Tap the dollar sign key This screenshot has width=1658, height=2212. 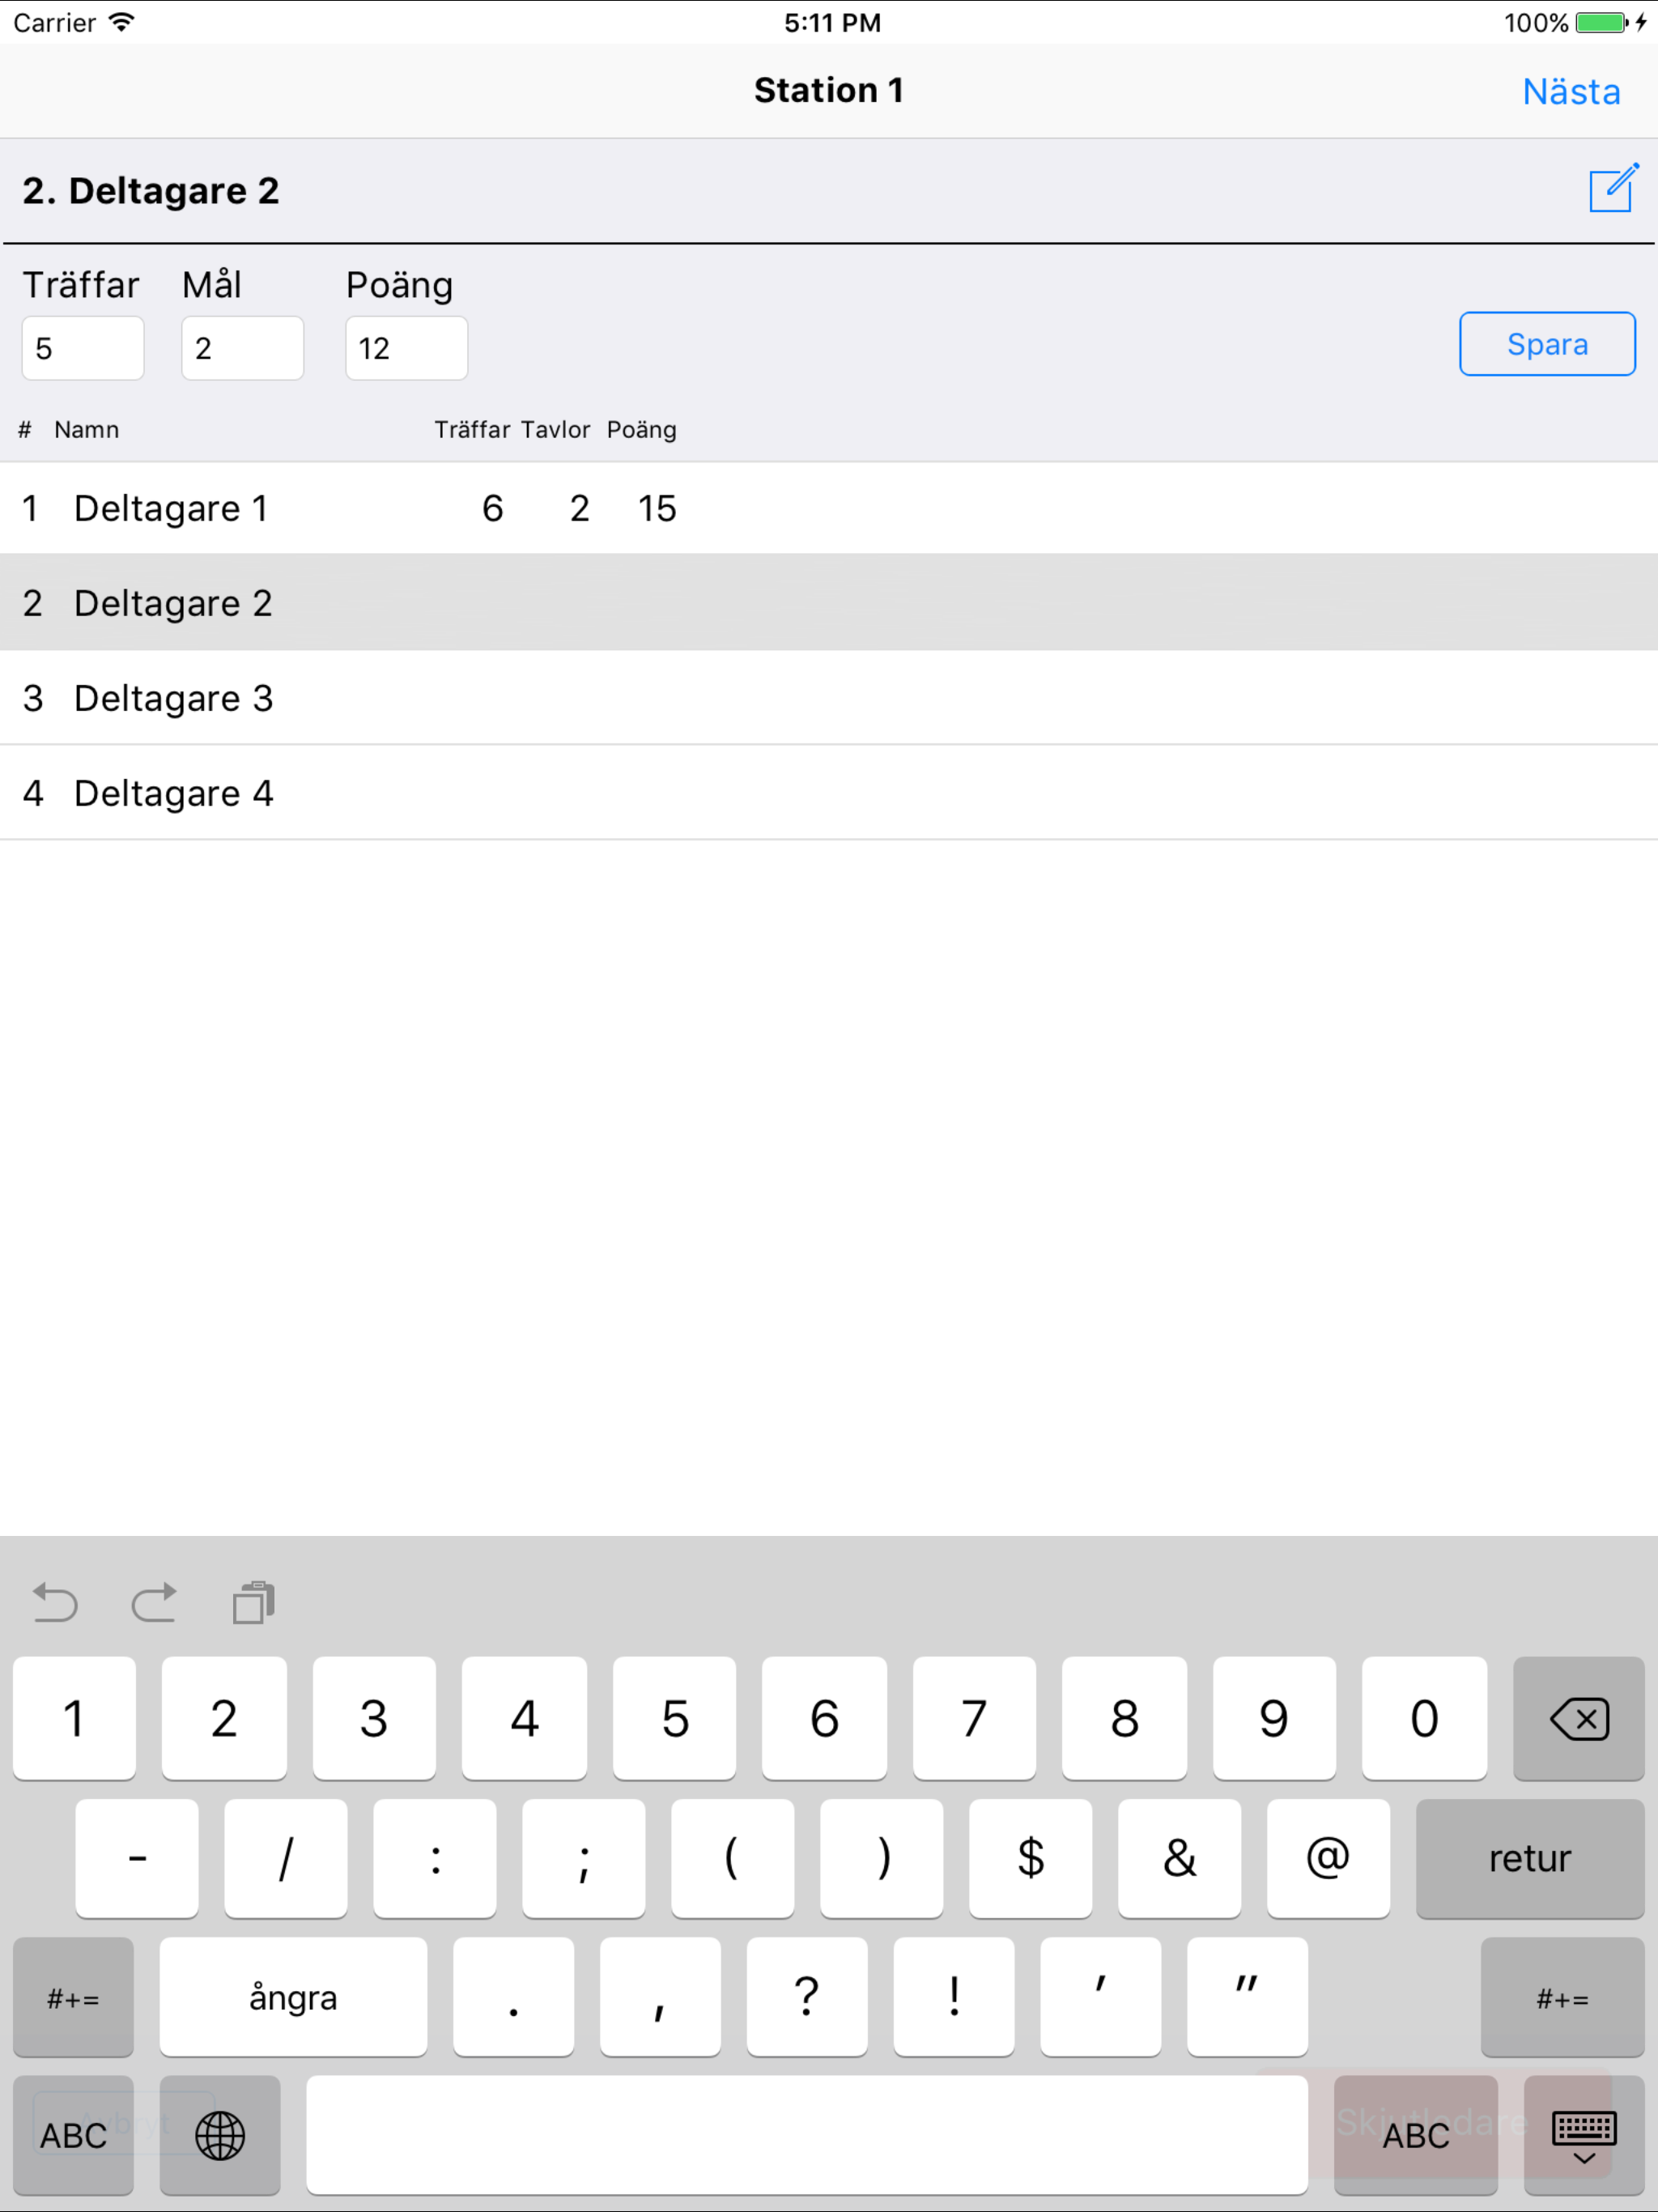click(x=1031, y=1858)
